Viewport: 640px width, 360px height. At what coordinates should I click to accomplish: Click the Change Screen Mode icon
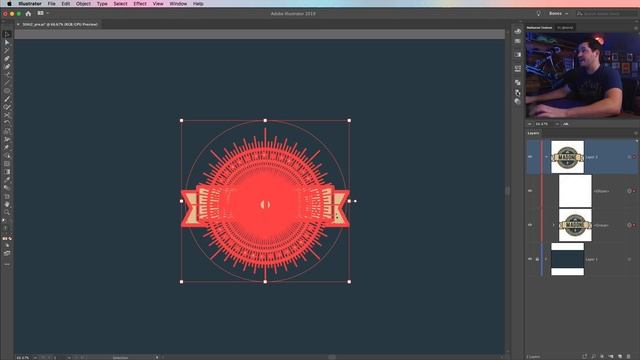click(7, 253)
